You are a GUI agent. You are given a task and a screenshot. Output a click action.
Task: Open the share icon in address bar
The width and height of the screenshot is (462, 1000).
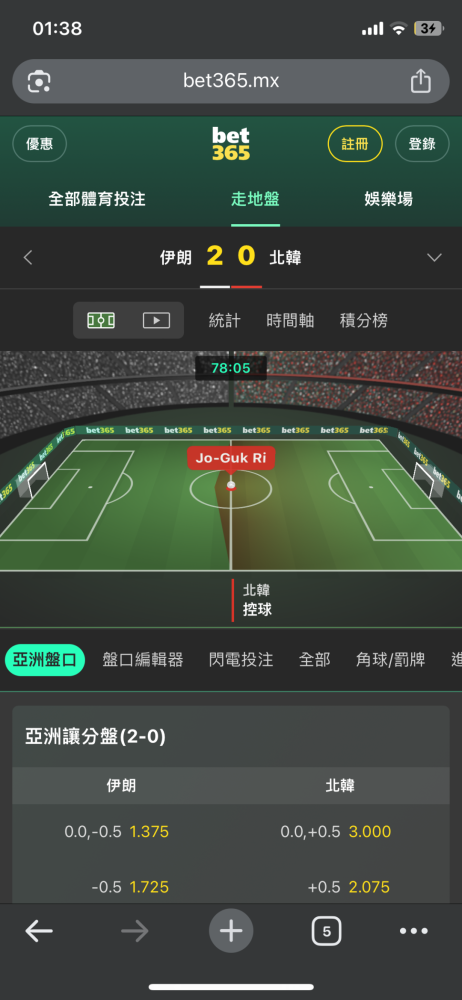[421, 81]
